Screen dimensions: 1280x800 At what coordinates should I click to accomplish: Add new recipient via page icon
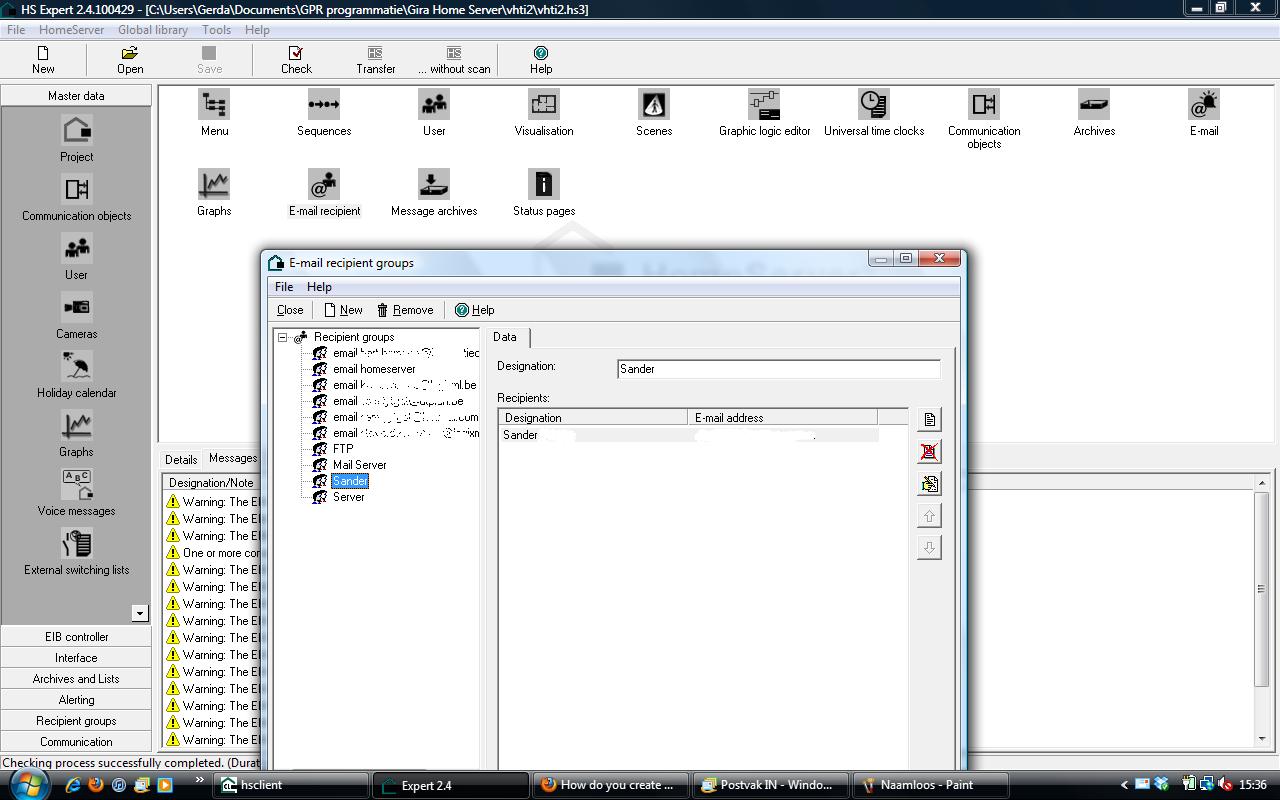[x=929, y=420]
